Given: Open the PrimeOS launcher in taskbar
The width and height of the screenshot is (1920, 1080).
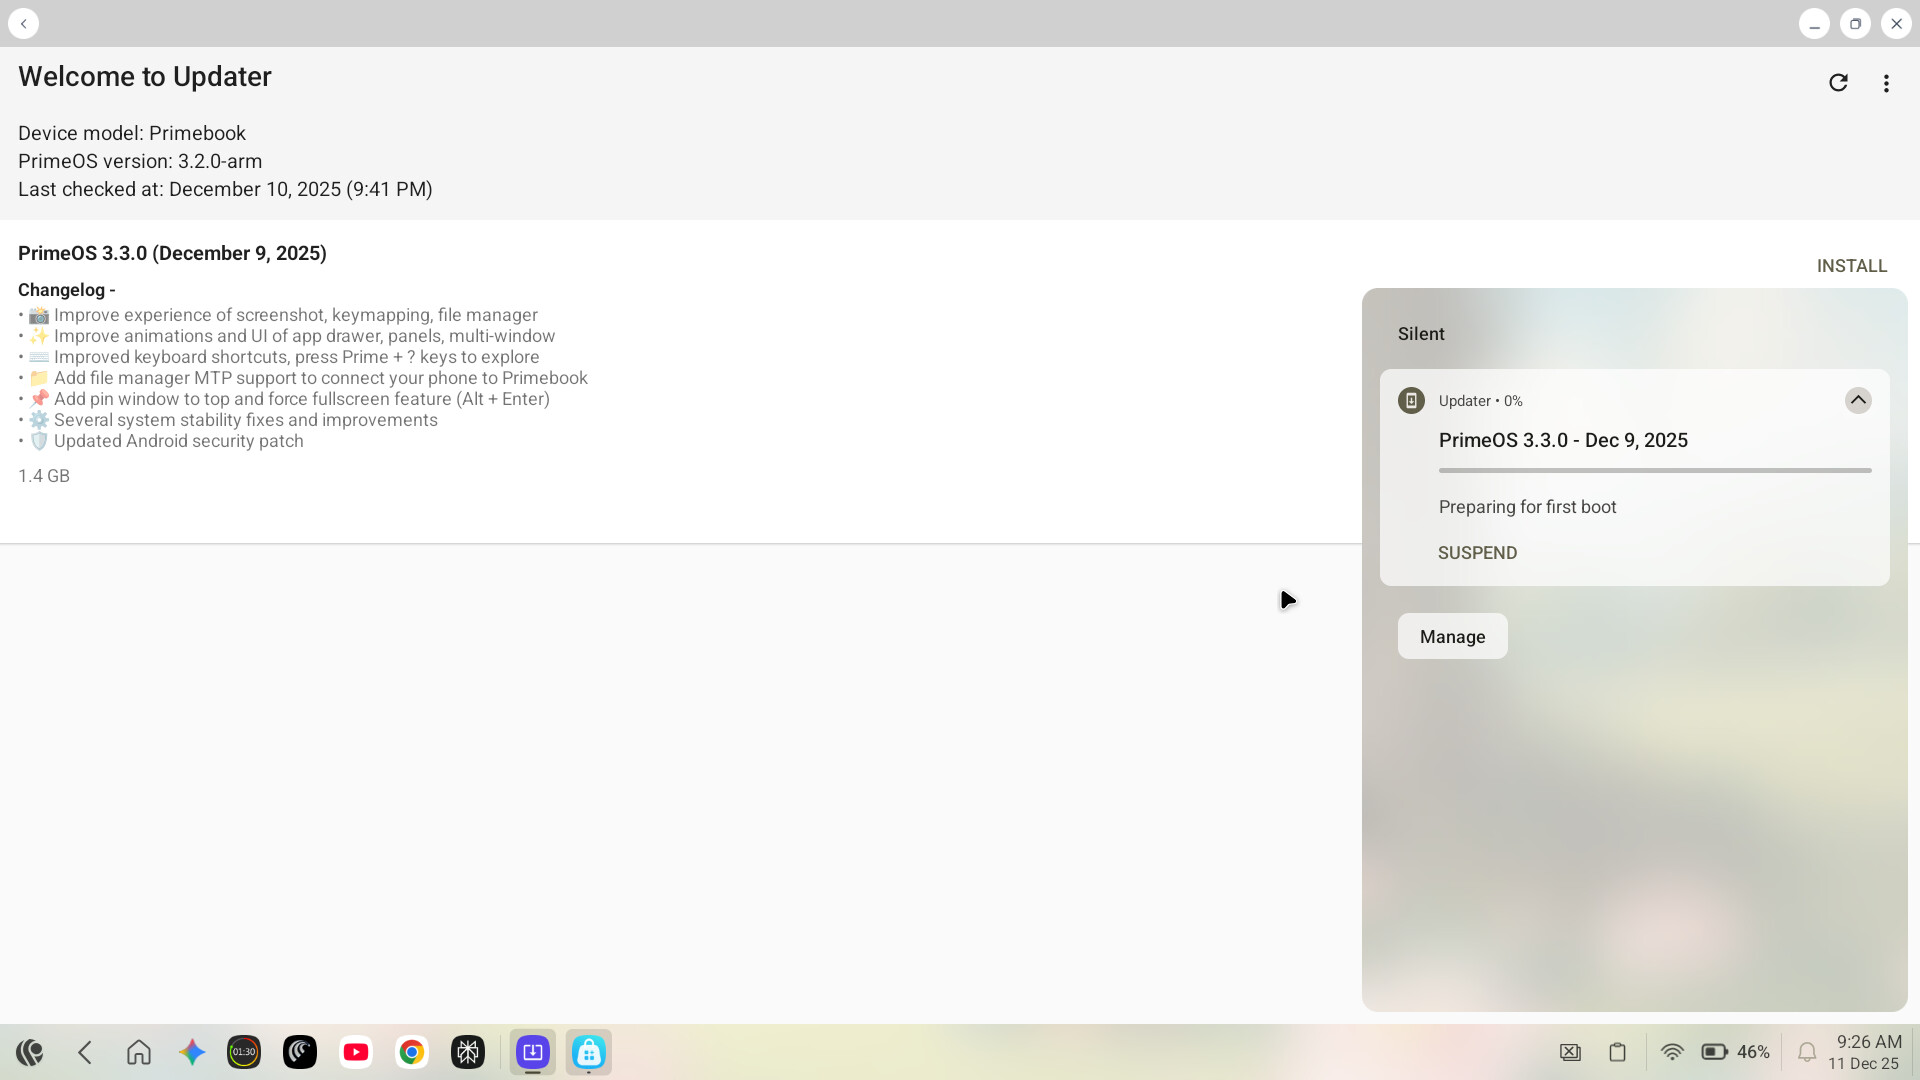Looking at the screenshot, I should point(30,1052).
